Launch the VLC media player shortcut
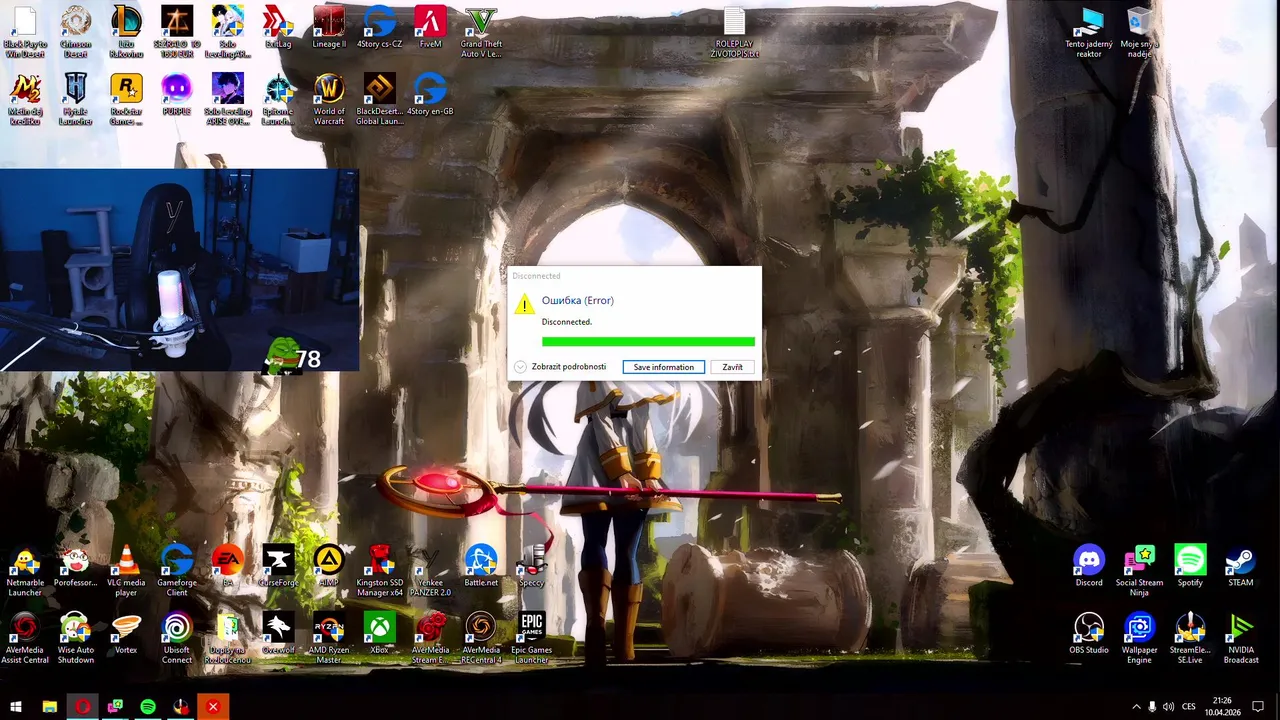The image size is (1280, 720). [126, 570]
